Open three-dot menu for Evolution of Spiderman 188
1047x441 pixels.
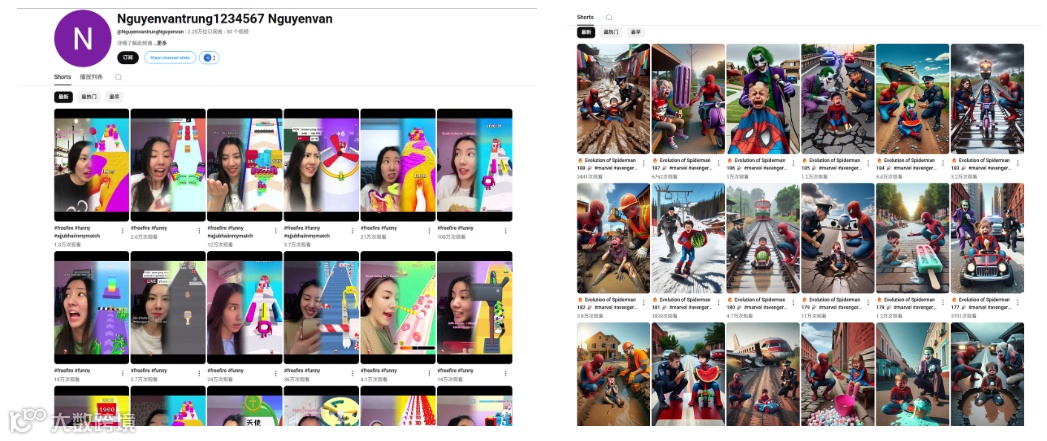point(644,162)
